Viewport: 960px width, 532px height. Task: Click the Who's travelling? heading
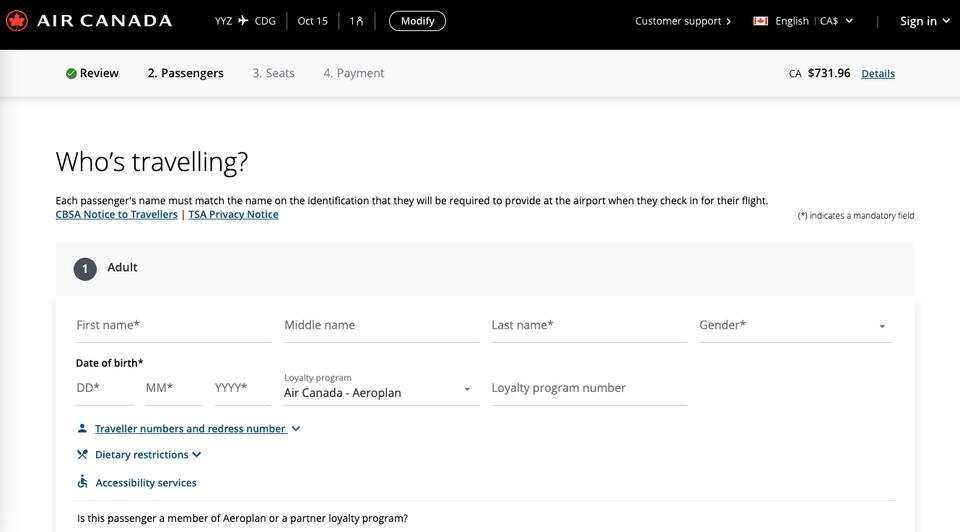[x=152, y=162]
